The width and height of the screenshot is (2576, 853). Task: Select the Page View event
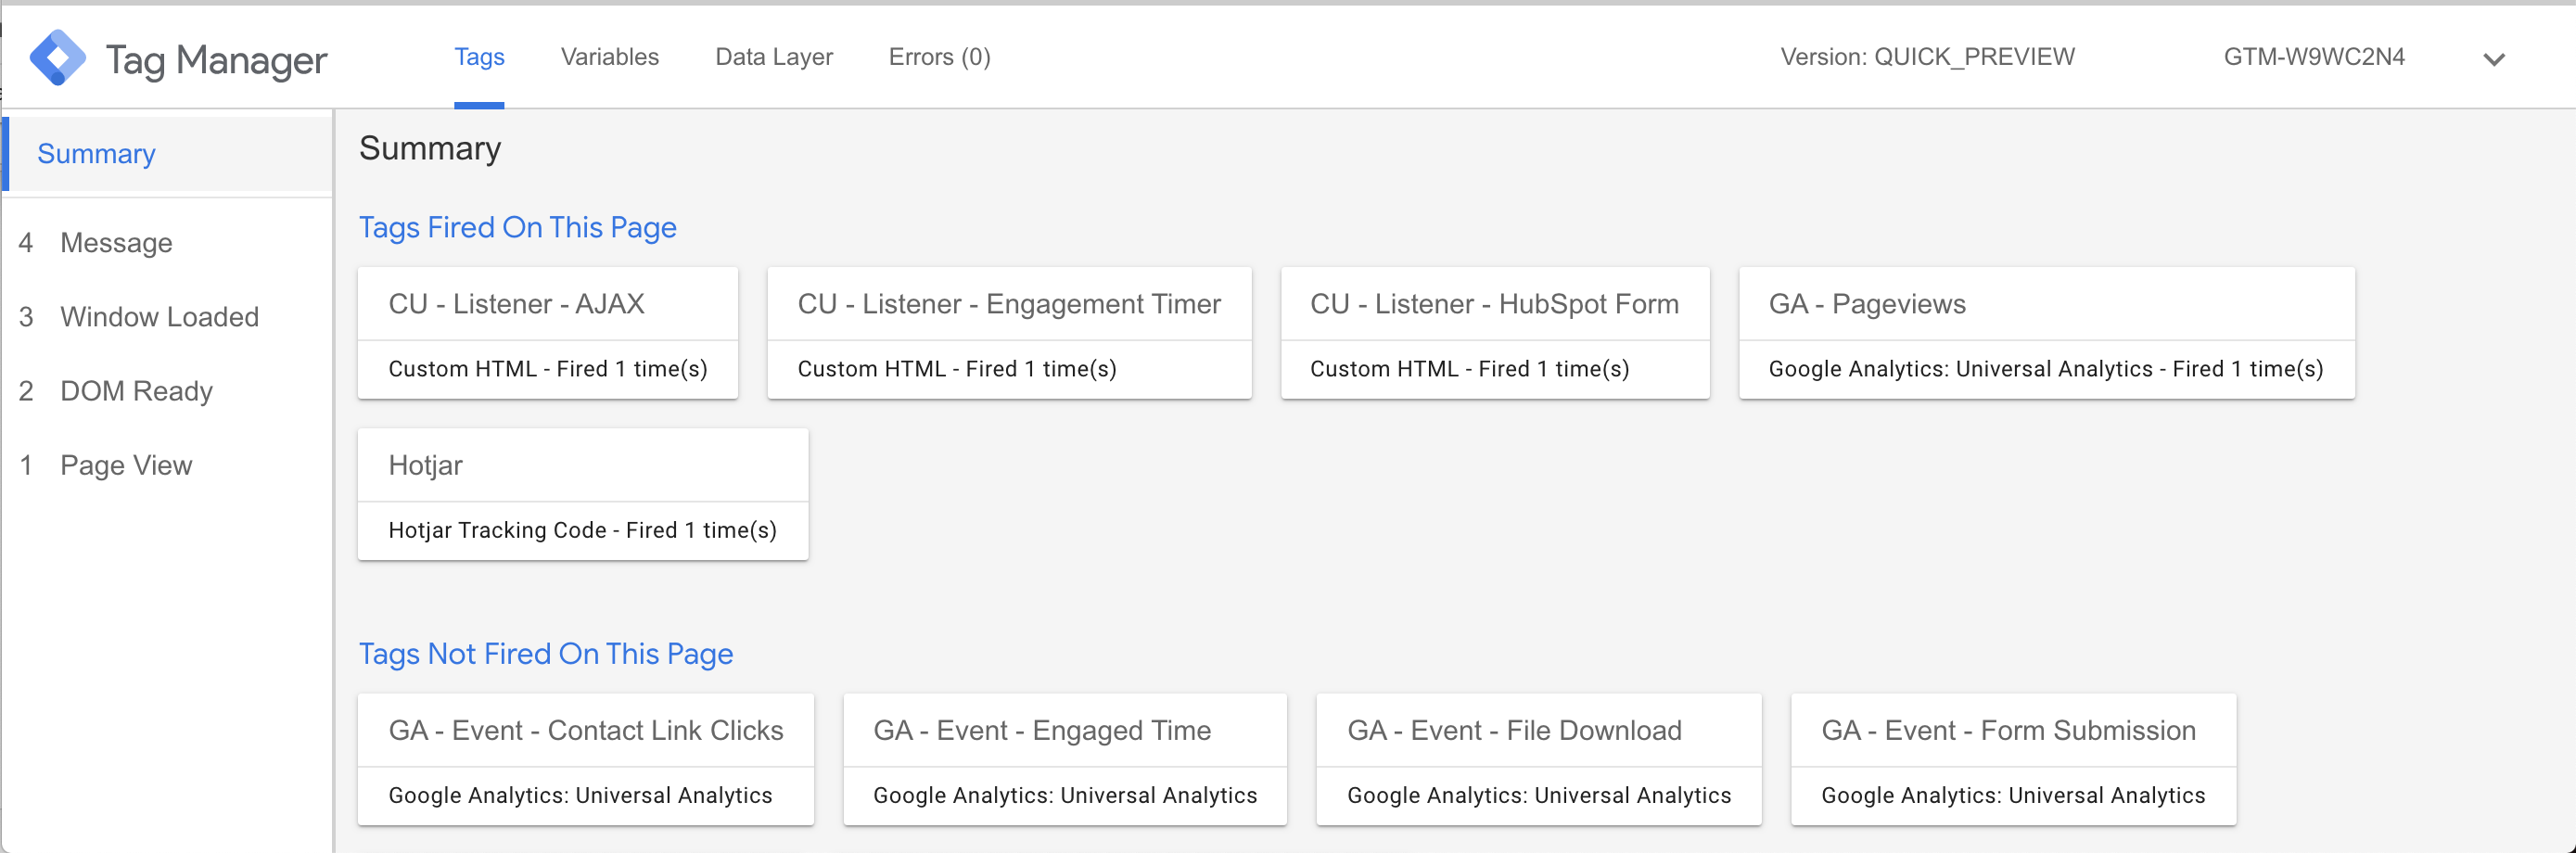tap(126, 465)
